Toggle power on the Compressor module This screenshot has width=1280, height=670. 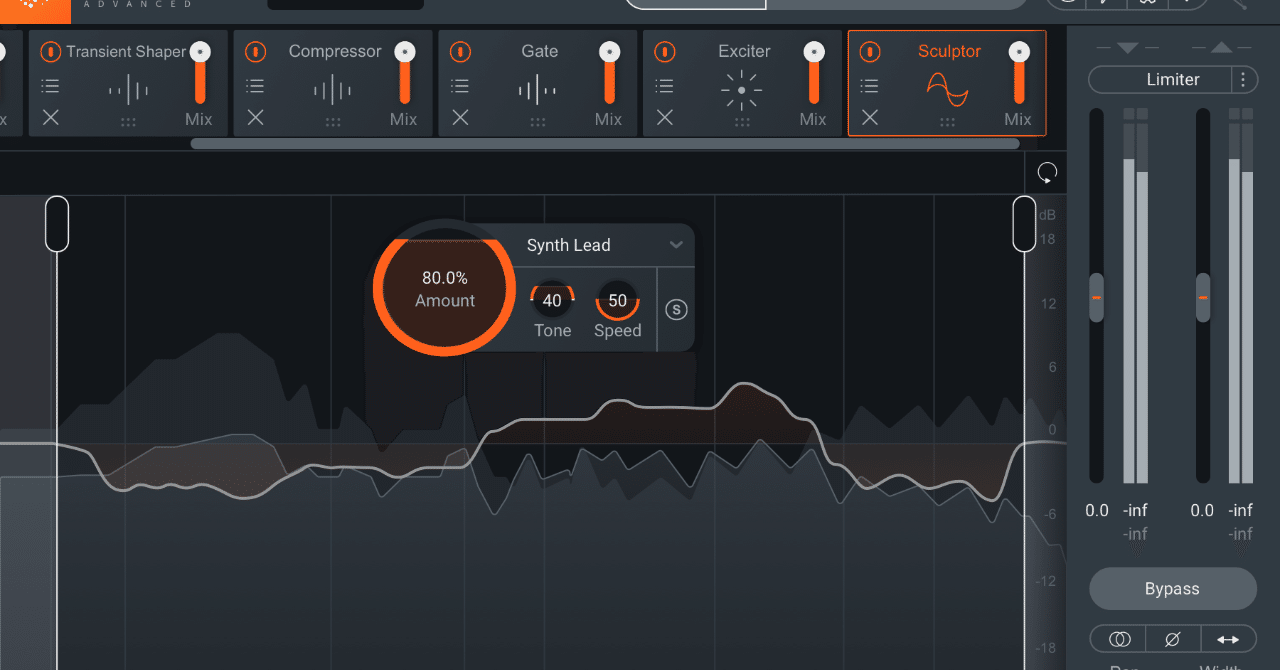(256, 51)
